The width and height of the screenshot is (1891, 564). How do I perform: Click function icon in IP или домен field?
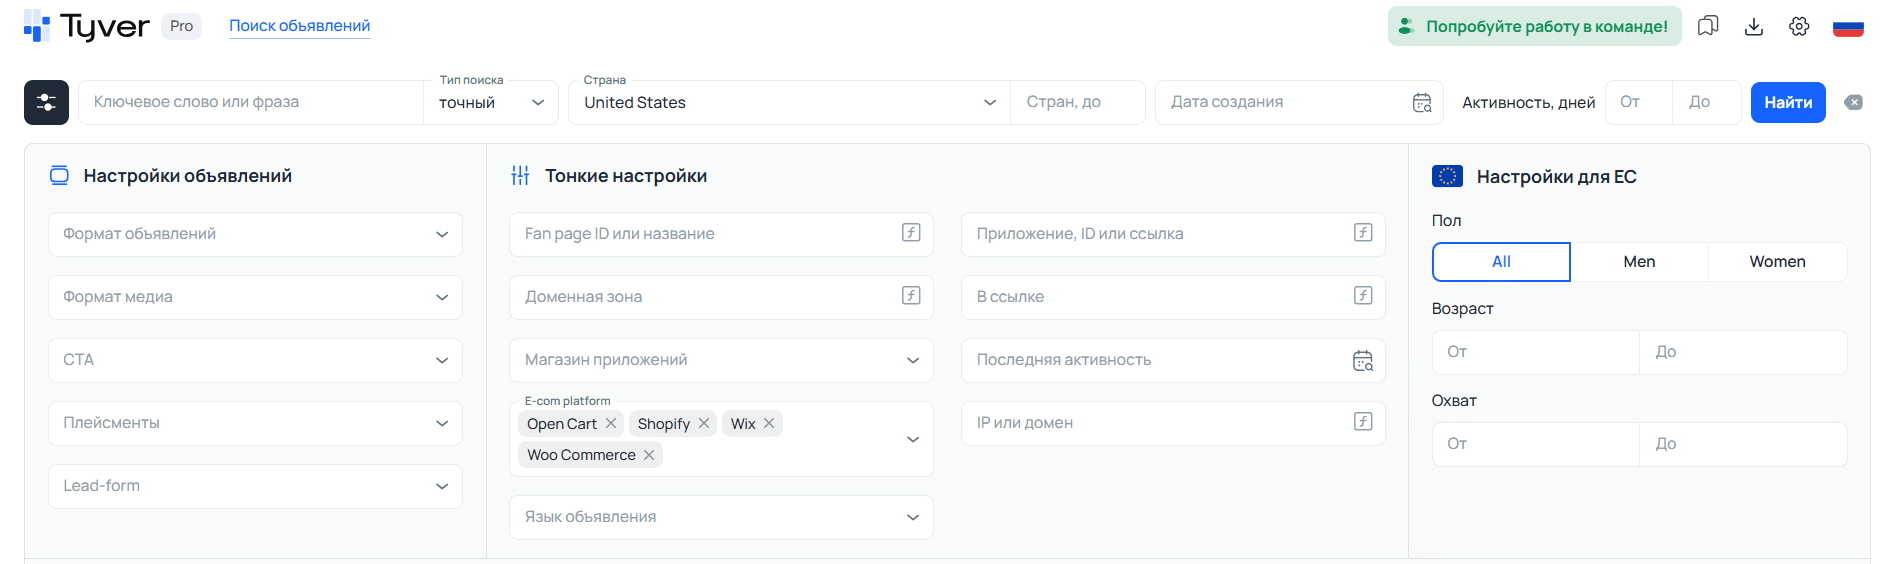(x=1363, y=421)
